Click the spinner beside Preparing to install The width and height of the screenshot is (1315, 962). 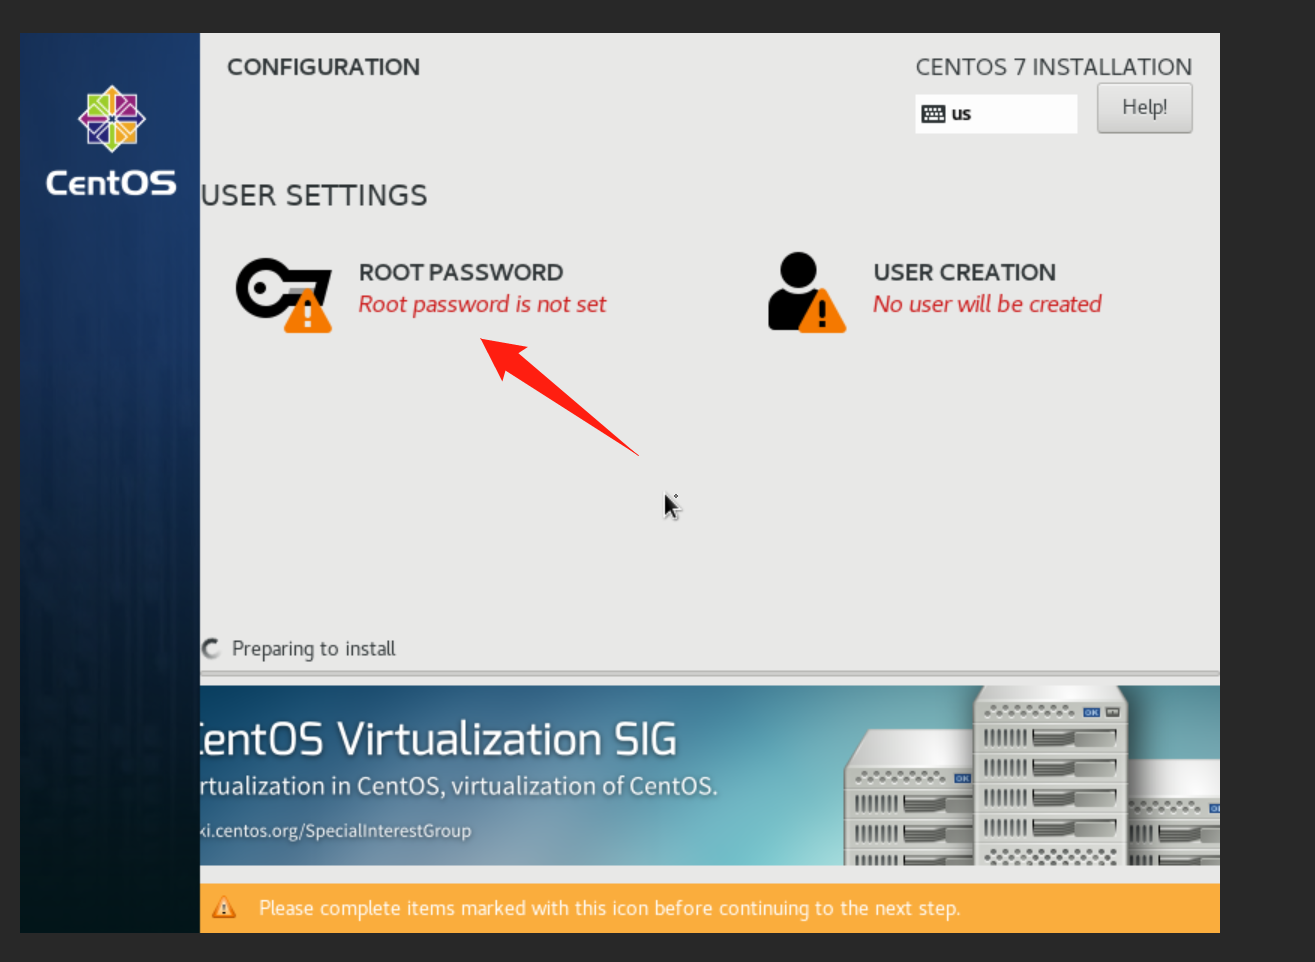coord(211,649)
